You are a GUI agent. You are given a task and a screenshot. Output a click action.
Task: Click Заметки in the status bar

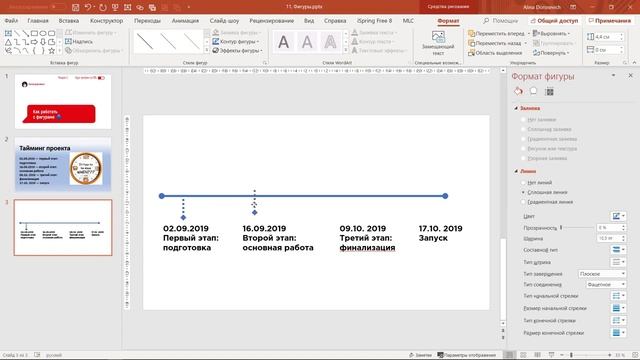[420, 355]
